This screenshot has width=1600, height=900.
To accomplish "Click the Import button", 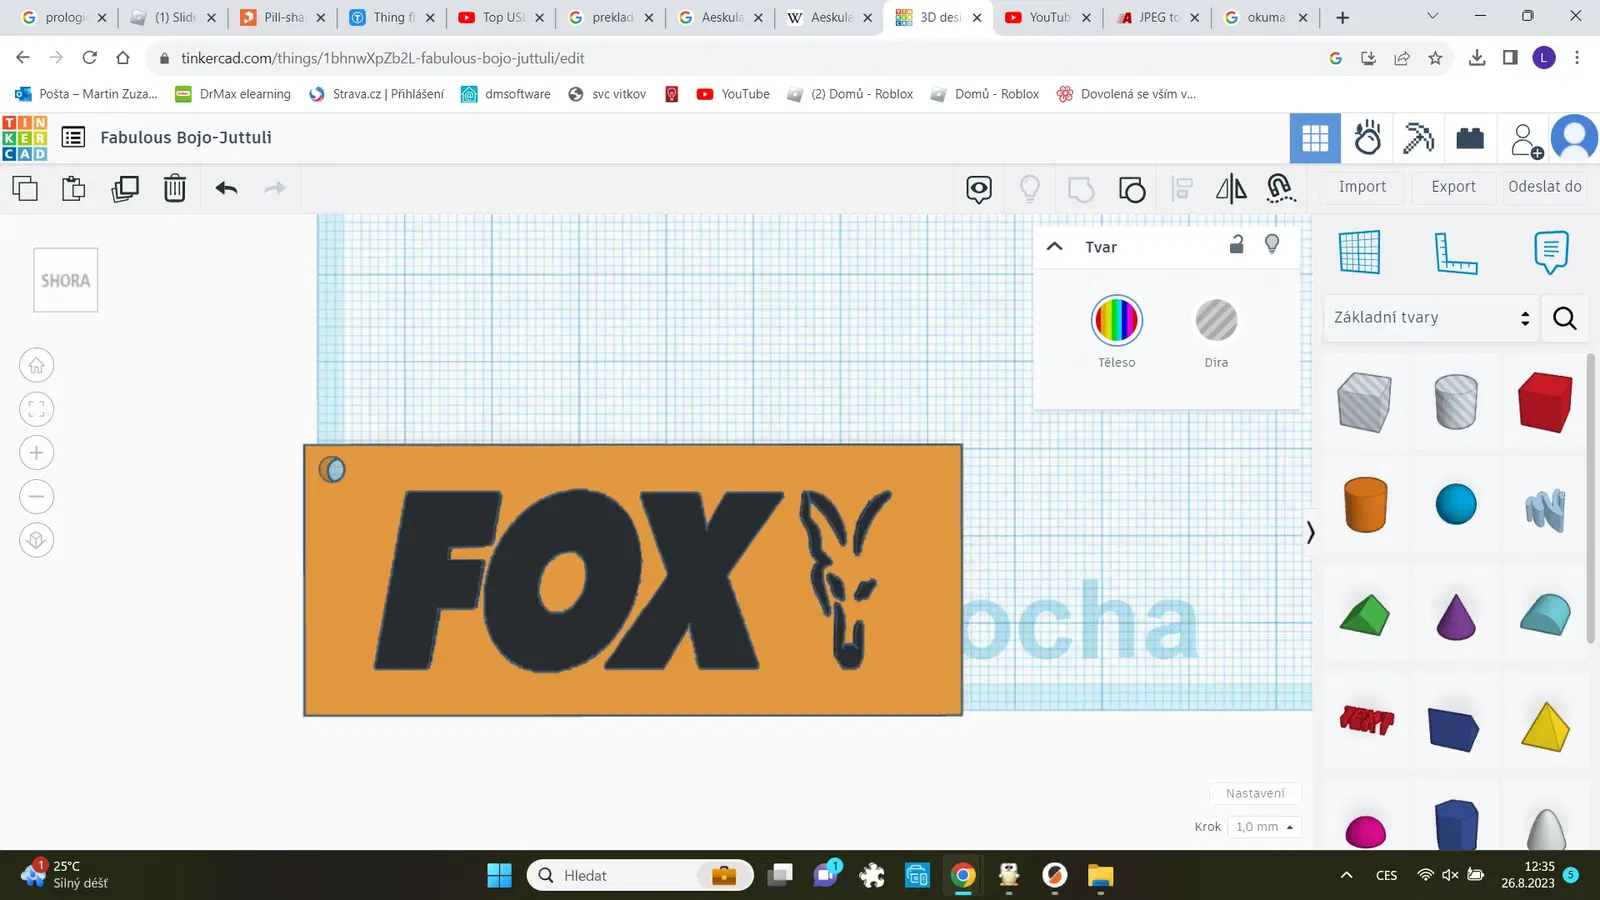I will [x=1362, y=187].
